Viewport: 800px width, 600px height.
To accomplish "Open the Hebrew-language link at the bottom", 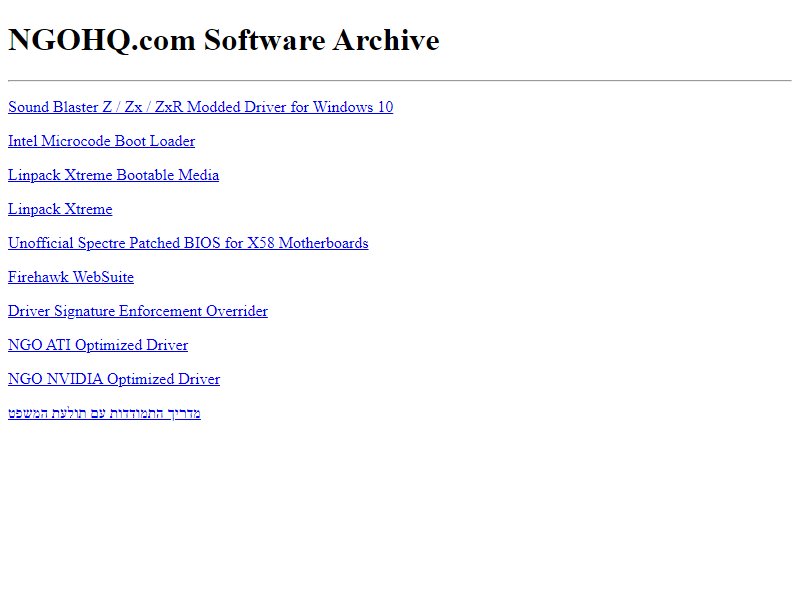I will pyautogui.click(x=105, y=413).
